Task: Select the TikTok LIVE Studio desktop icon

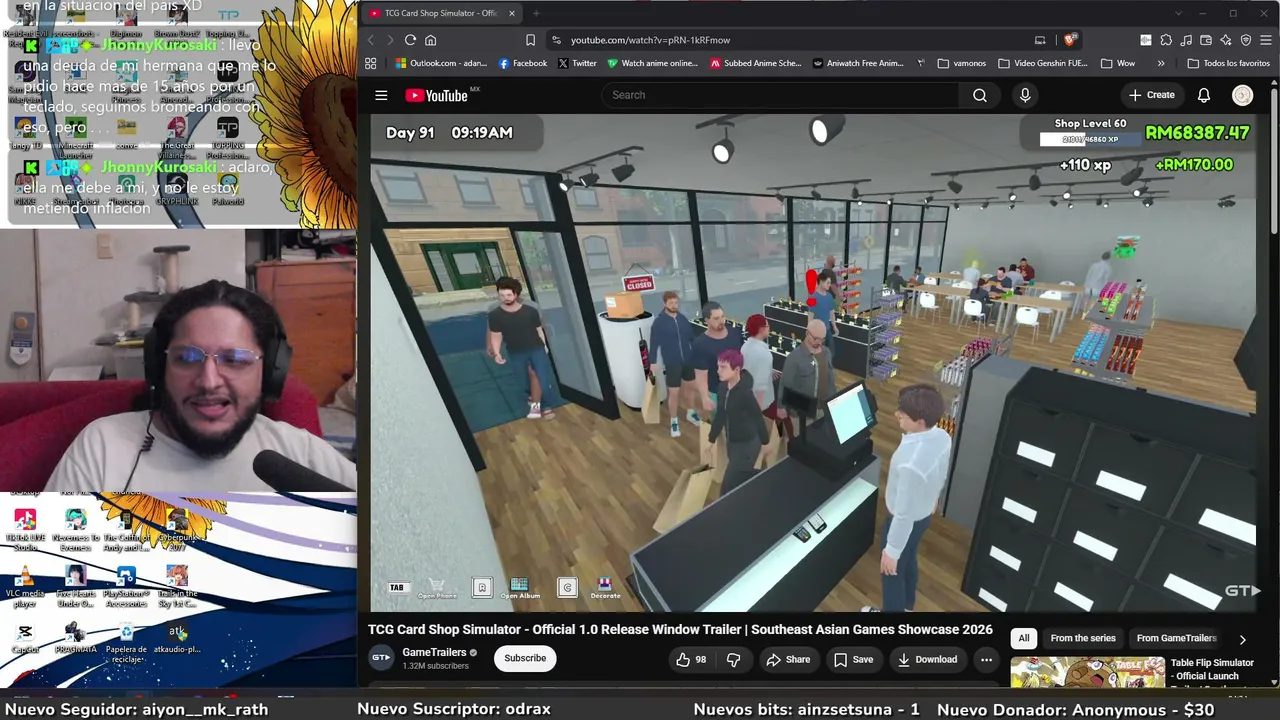Action: click(x=25, y=530)
